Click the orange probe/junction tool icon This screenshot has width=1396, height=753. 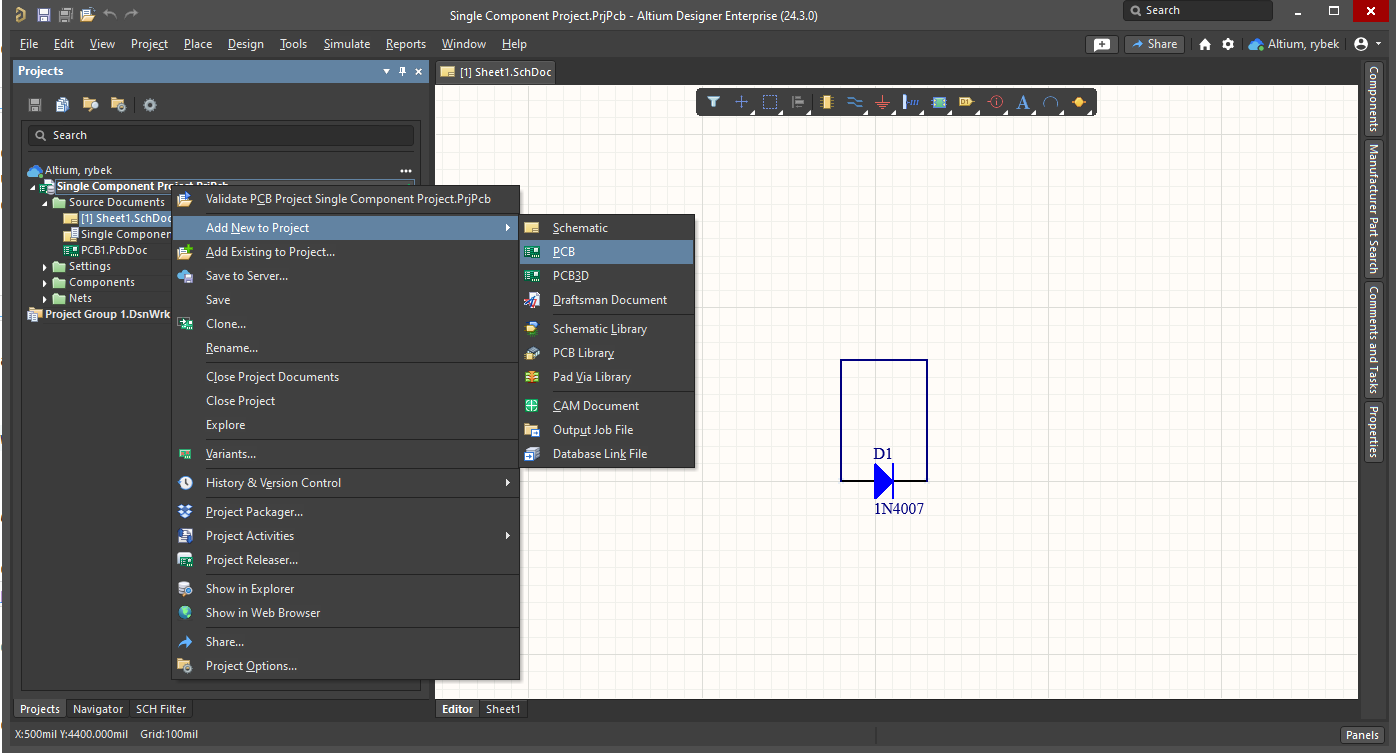[1079, 102]
